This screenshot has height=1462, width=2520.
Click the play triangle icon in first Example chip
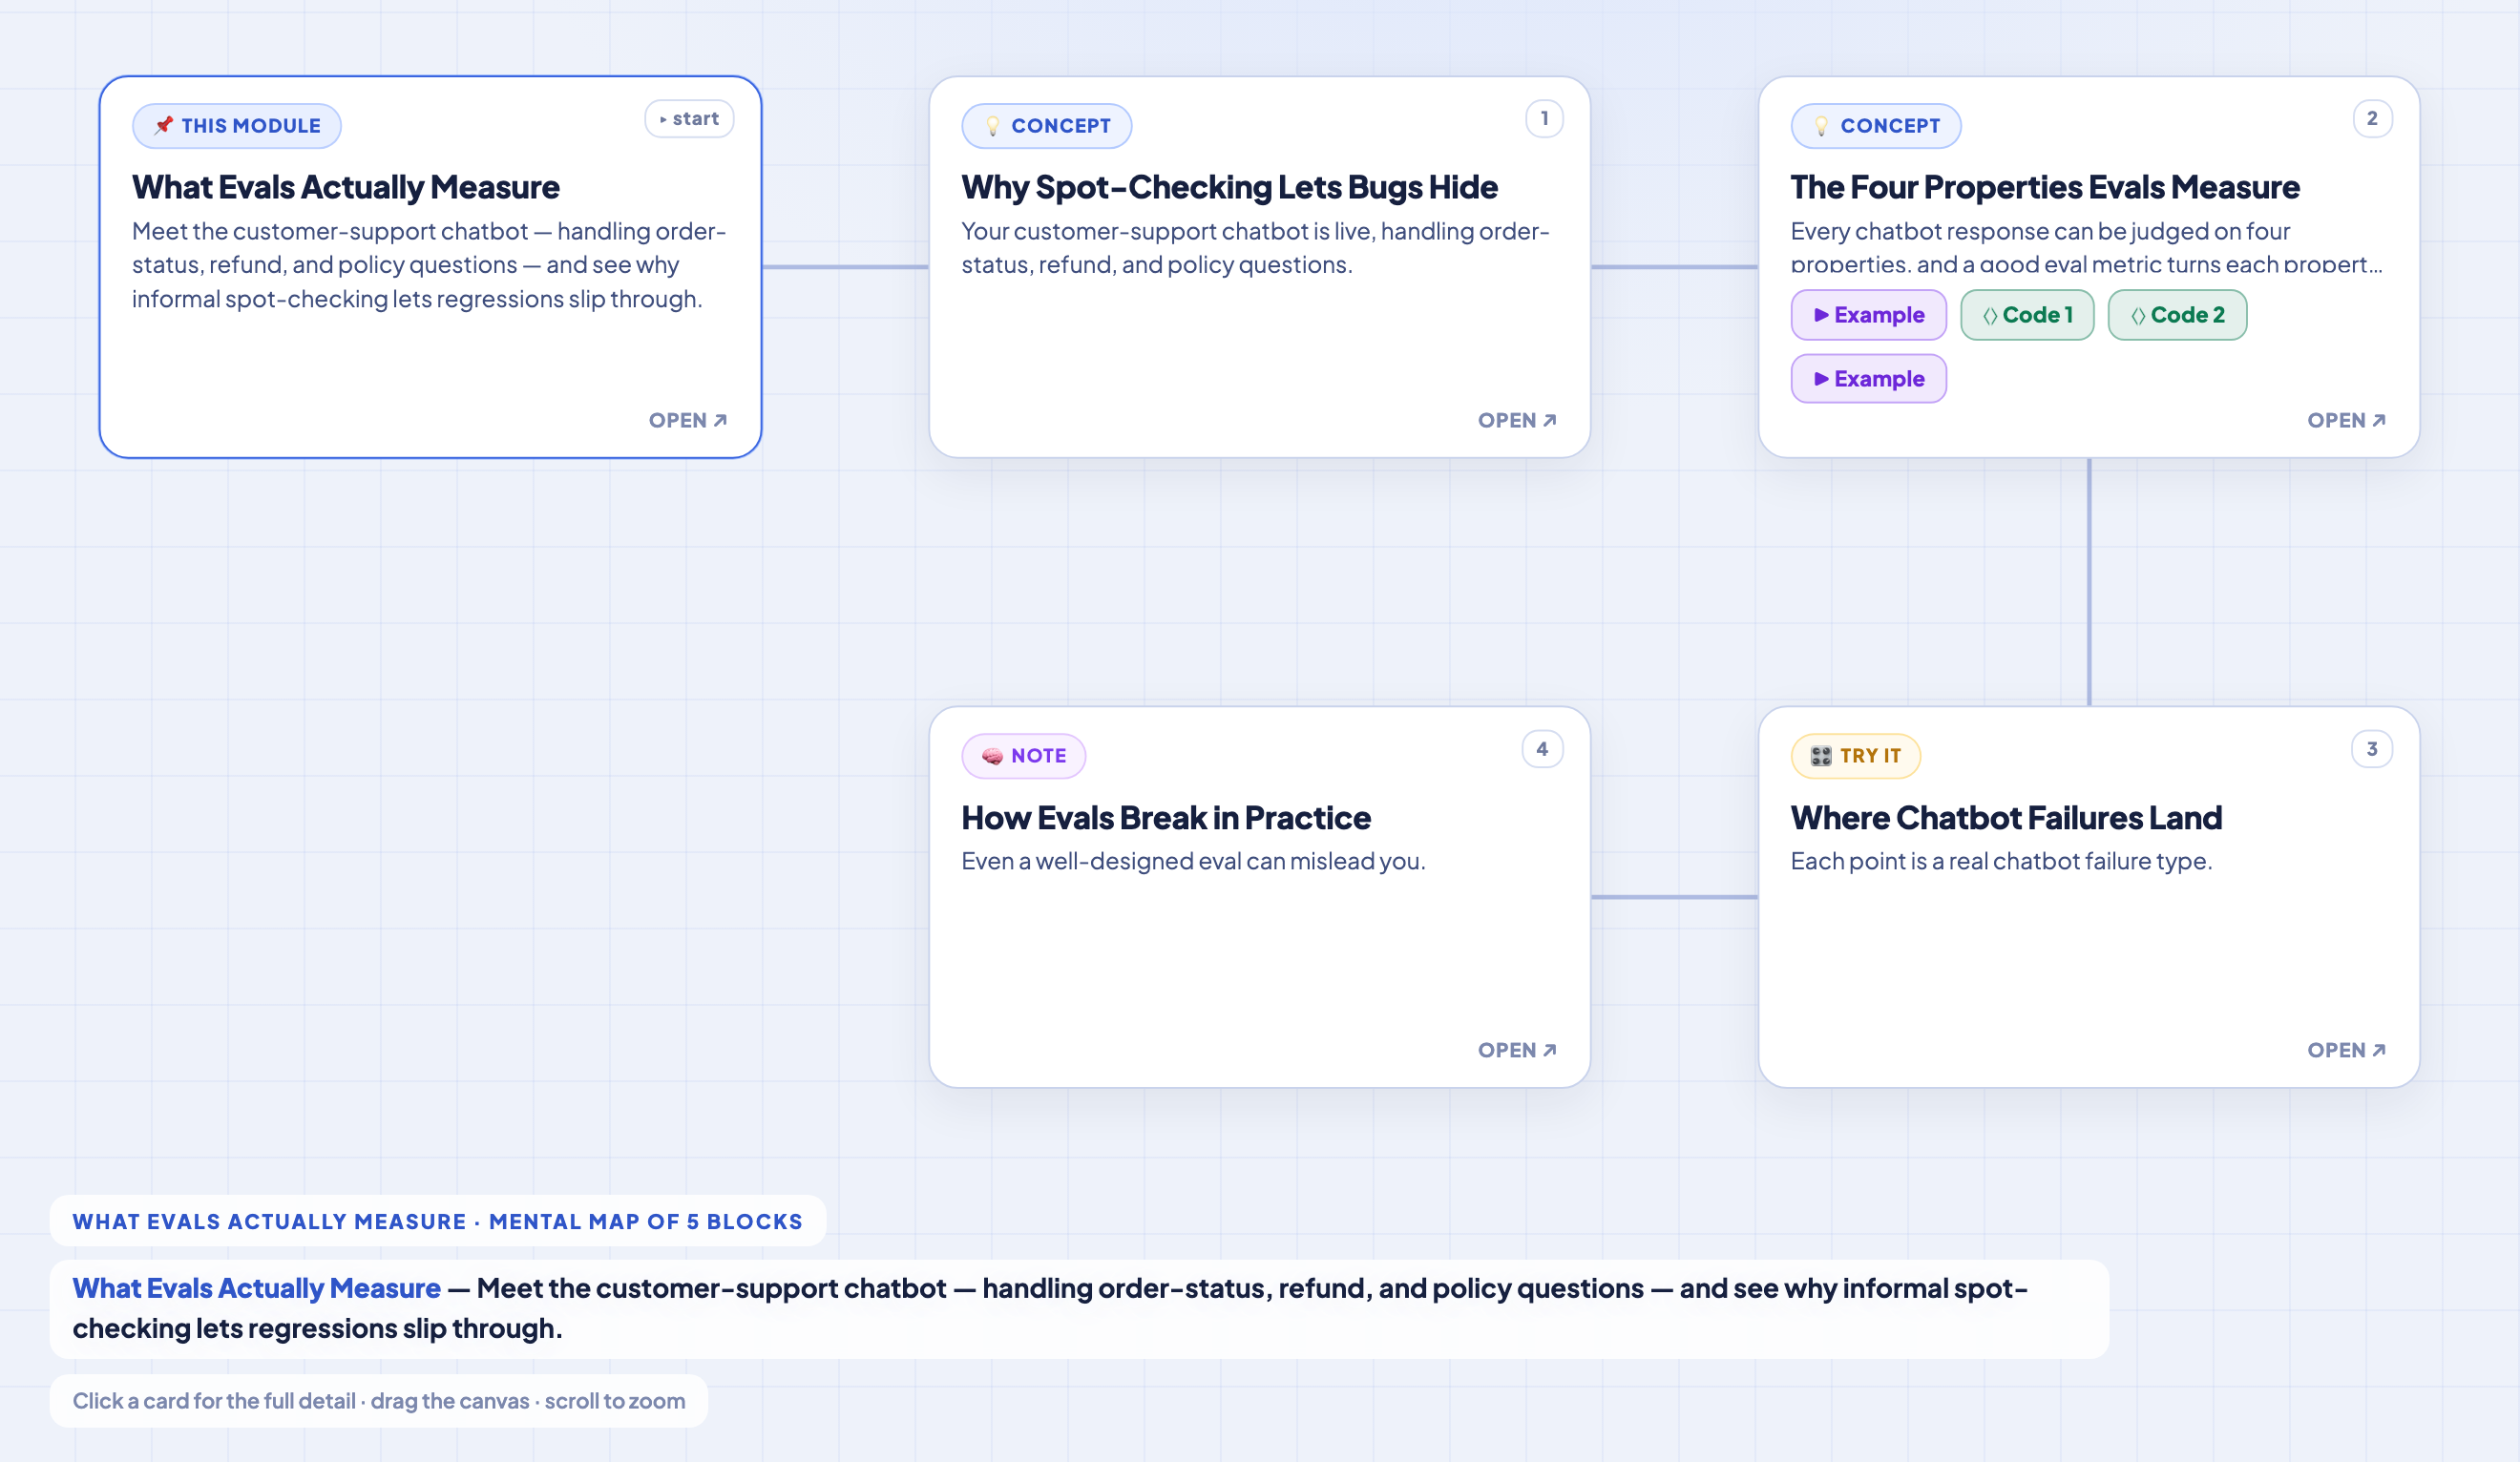click(1821, 315)
